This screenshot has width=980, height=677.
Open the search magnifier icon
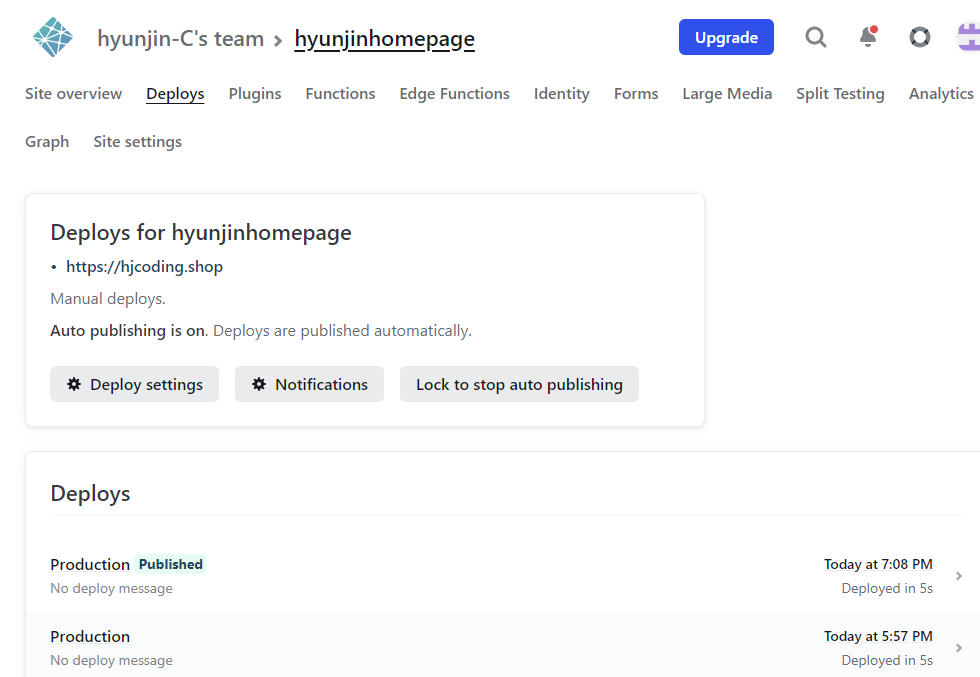[x=816, y=38]
